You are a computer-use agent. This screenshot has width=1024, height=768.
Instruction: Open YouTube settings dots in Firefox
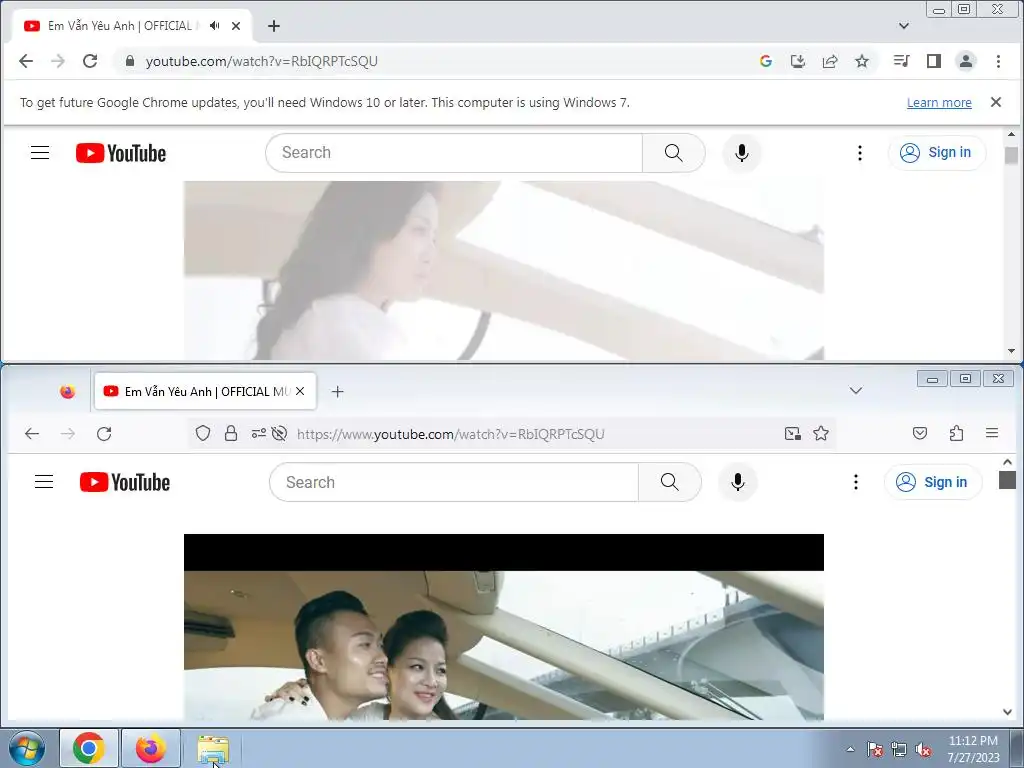point(856,482)
